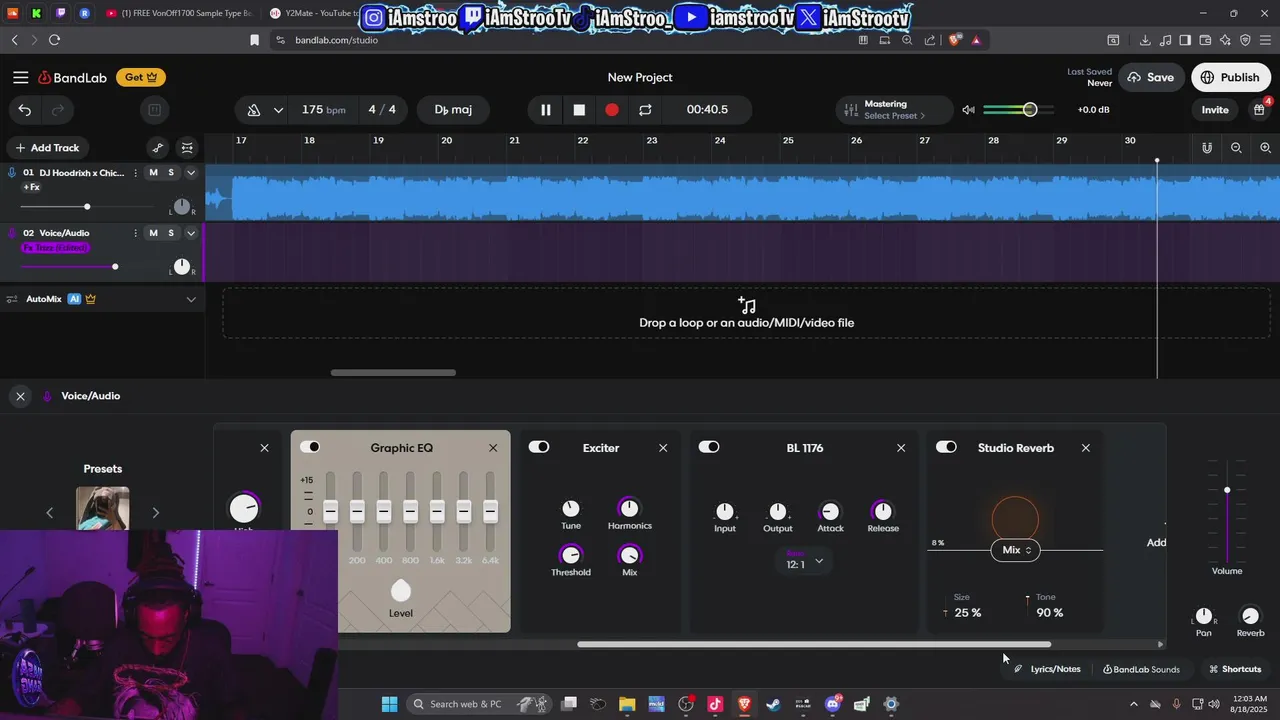Toggle Studio Reverb power switch
Viewport: 1280px width, 720px height.
[x=946, y=447]
